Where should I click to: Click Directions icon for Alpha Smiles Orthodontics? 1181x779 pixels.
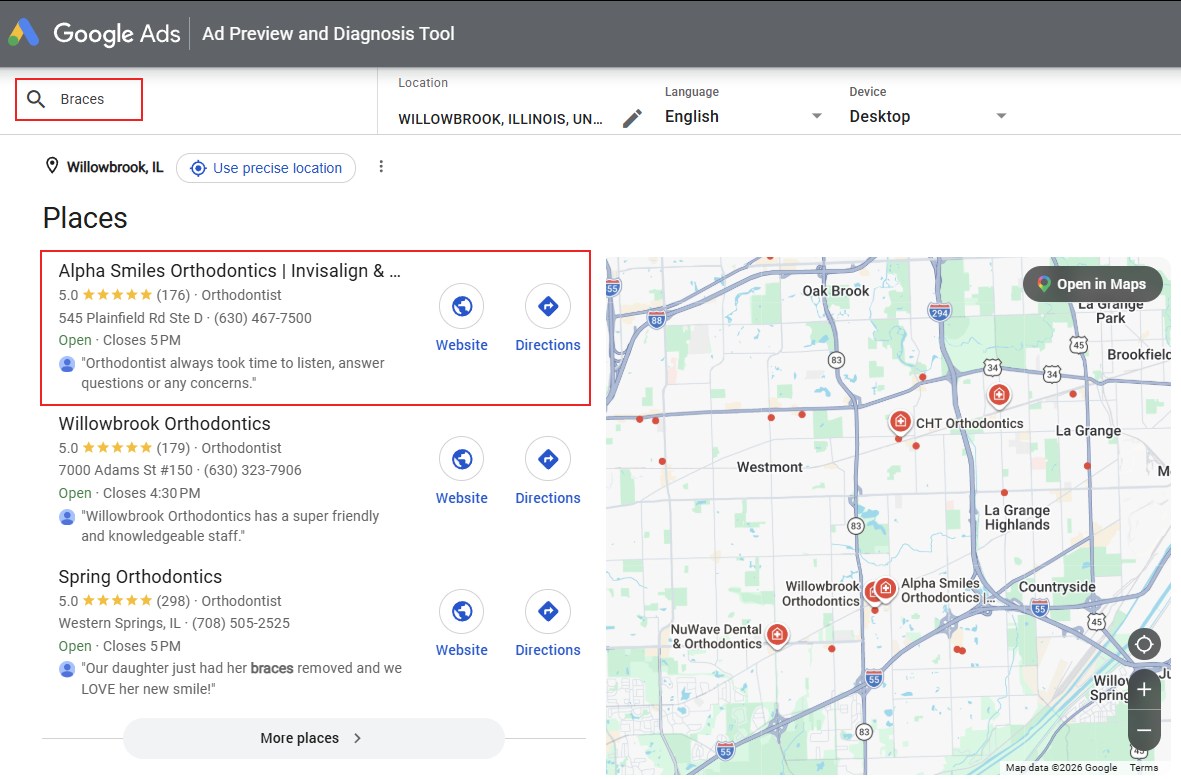coord(548,306)
